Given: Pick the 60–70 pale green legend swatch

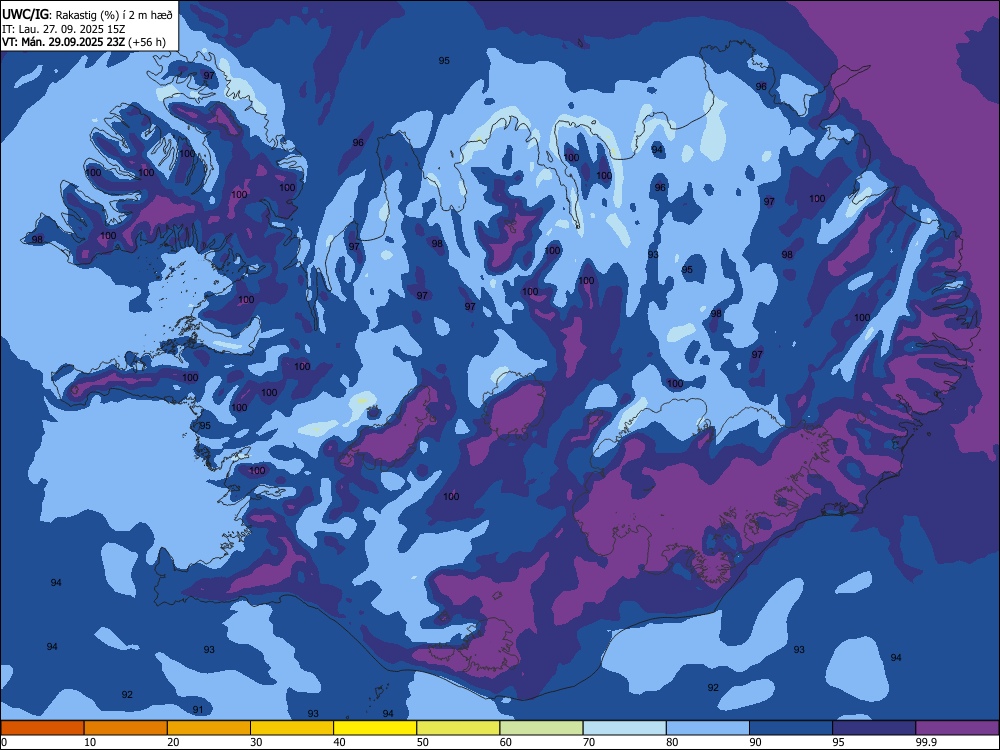Looking at the screenshot, I should (x=541, y=728).
